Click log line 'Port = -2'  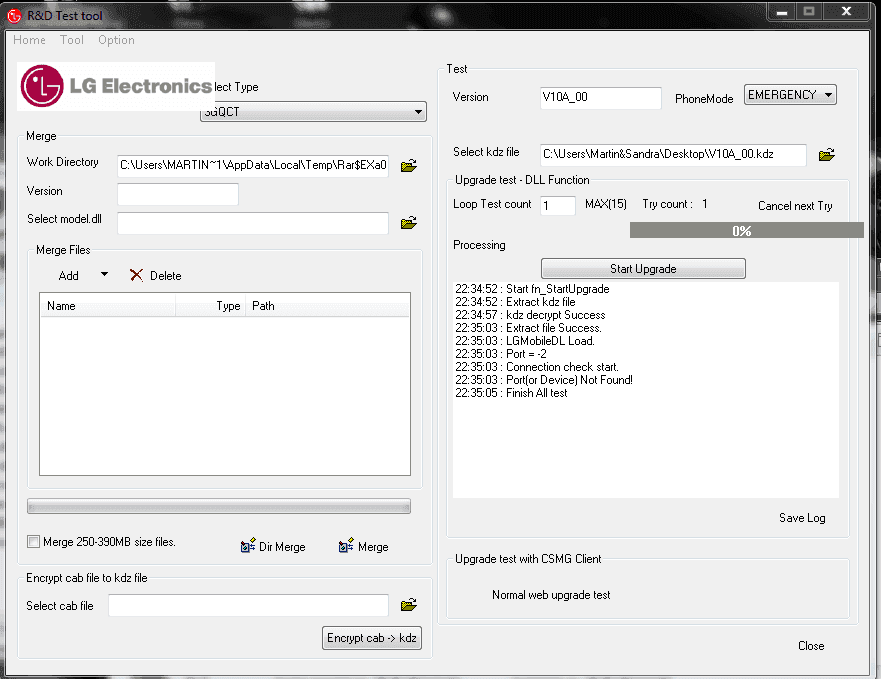tap(501, 354)
